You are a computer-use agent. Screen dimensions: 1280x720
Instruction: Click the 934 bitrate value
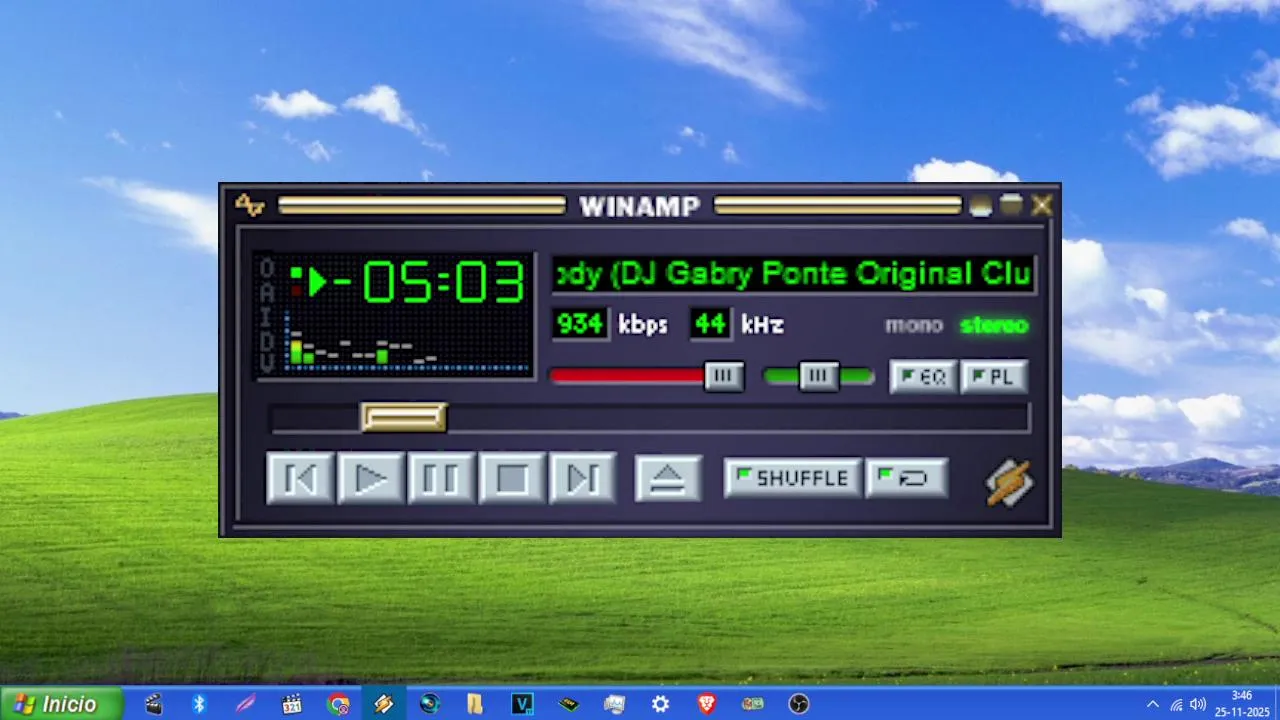580,324
